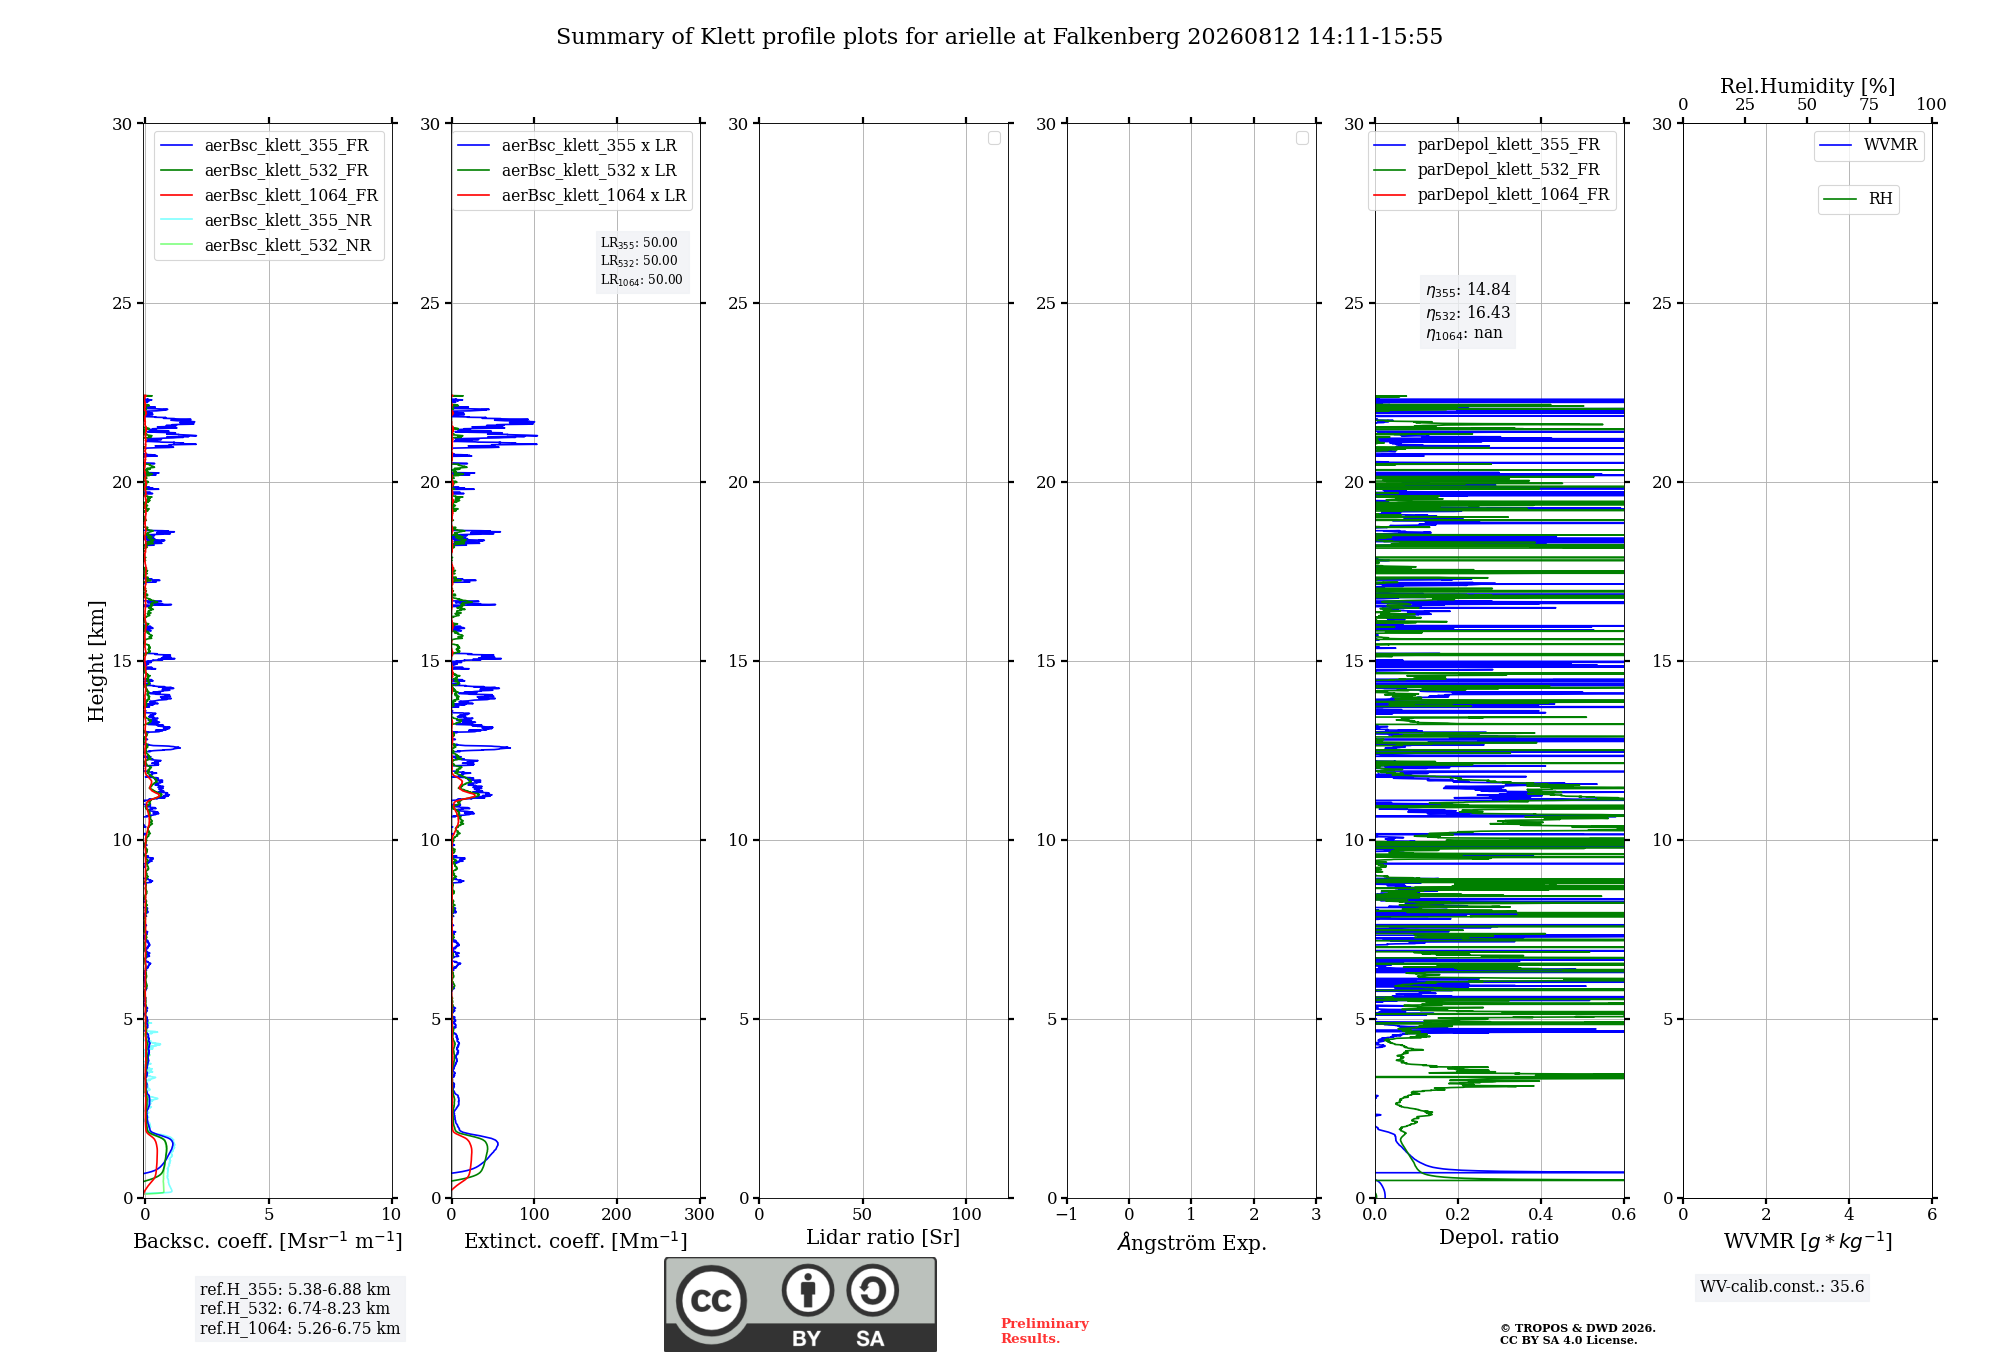Screen dimensions: 2000x1360
Task: Click the ref.H_1064: 5.26-6.75 km text
Action: pos(300,1329)
